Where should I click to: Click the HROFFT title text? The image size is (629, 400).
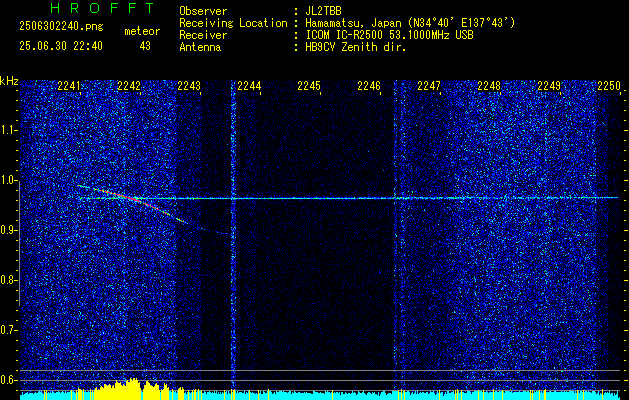[102, 8]
